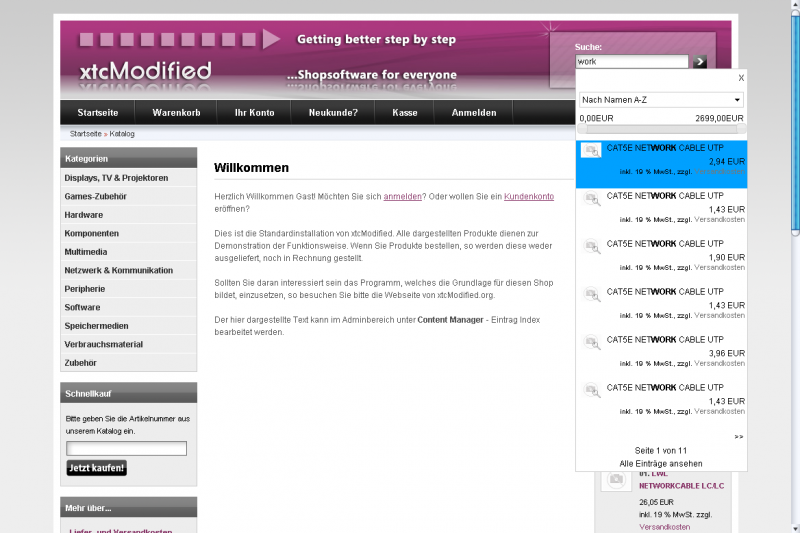Open the Kasse nav menu item
Screen dimensions: 800x533
(x=405, y=113)
